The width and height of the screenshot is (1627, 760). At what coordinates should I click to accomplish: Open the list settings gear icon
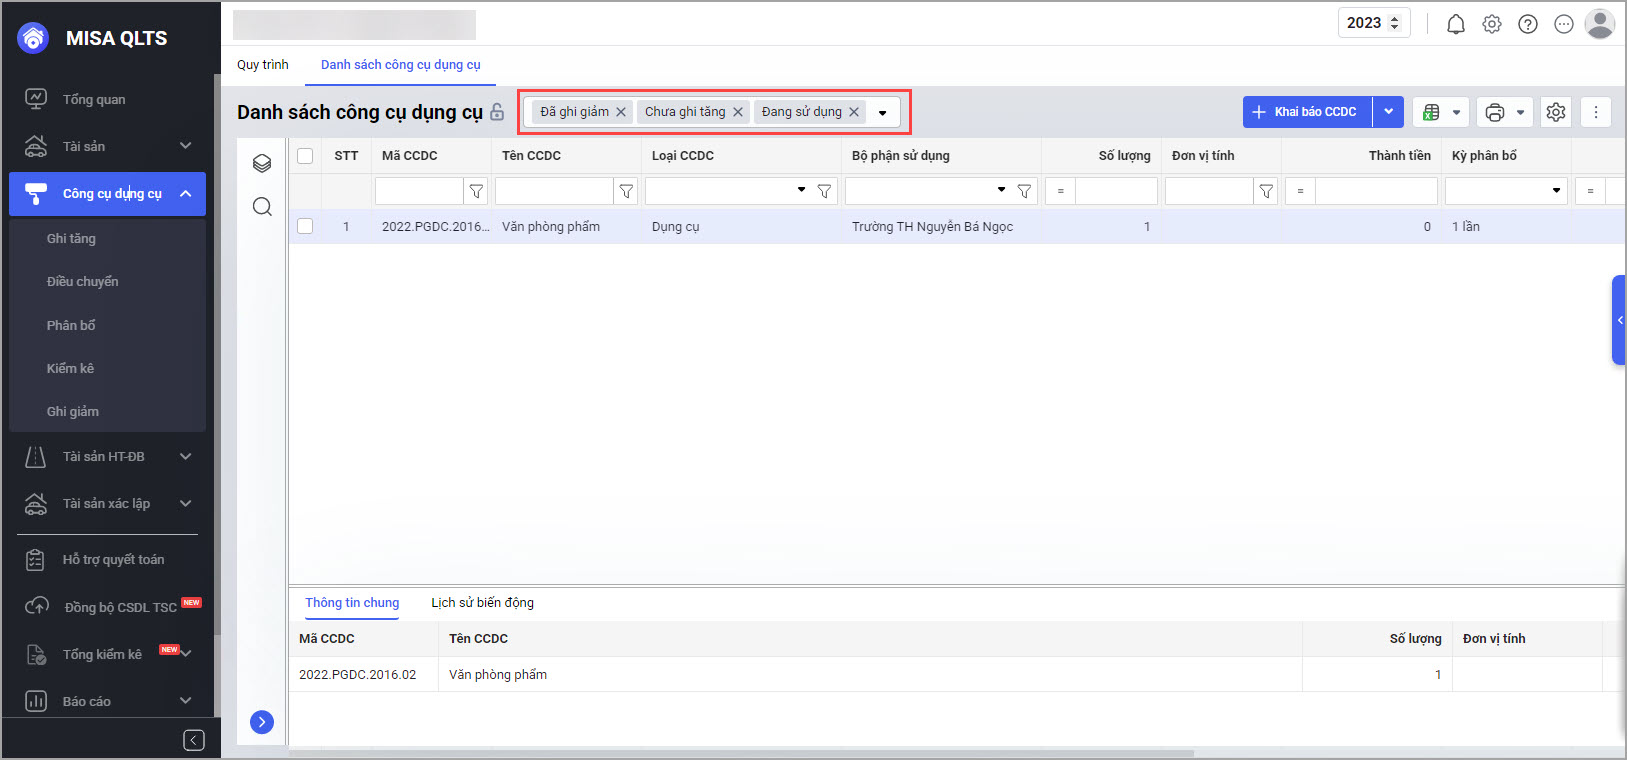[1556, 112]
